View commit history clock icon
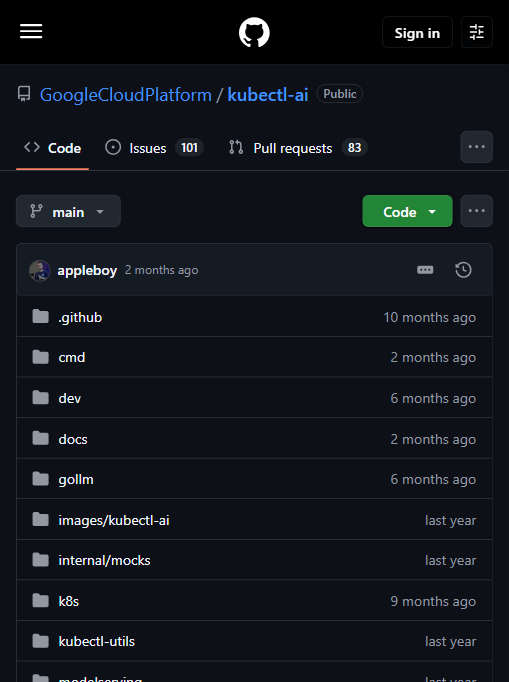Viewport: 509px width, 682px height. coord(463,270)
